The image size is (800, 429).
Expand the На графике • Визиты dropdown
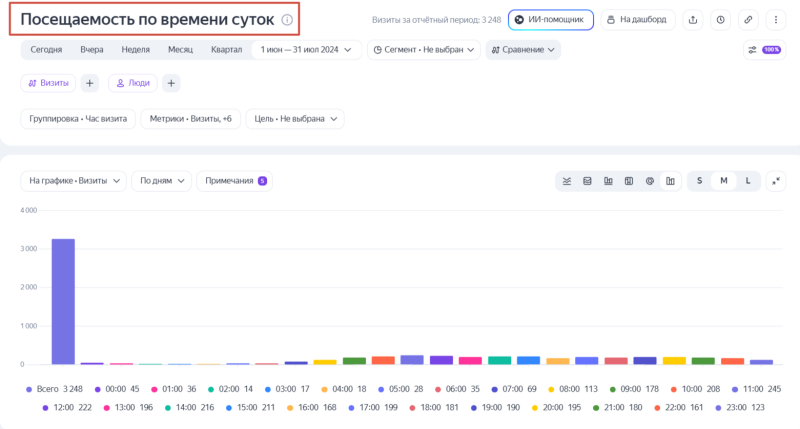[x=73, y=181]
